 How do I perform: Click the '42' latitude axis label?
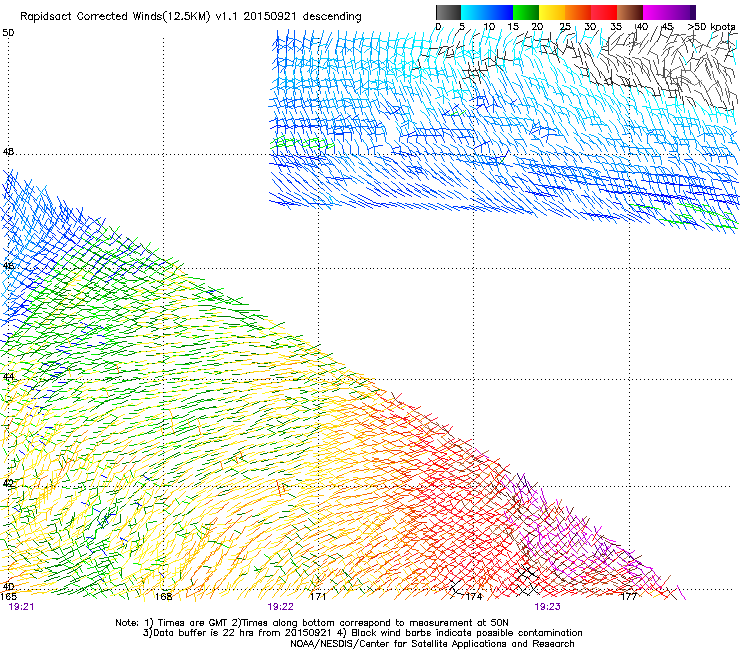[8, 483]
